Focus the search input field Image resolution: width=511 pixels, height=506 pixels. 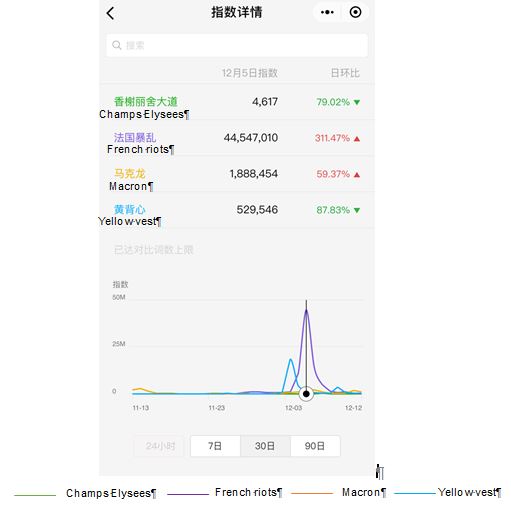pos(237,45)
